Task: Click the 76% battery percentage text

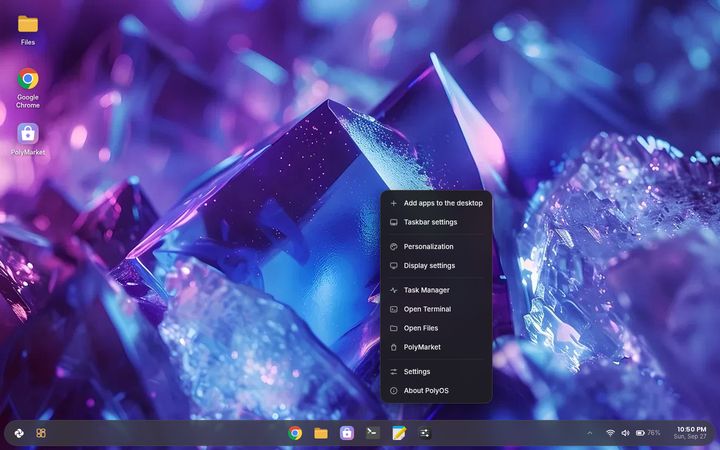Action: pyautogui.click(x=654, y=433)
